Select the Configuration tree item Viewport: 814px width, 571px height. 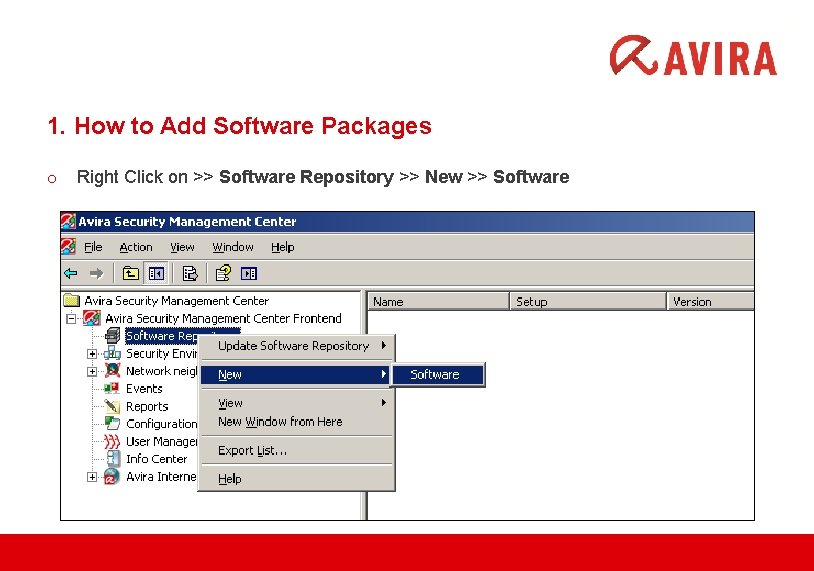(x=161, y=424)
